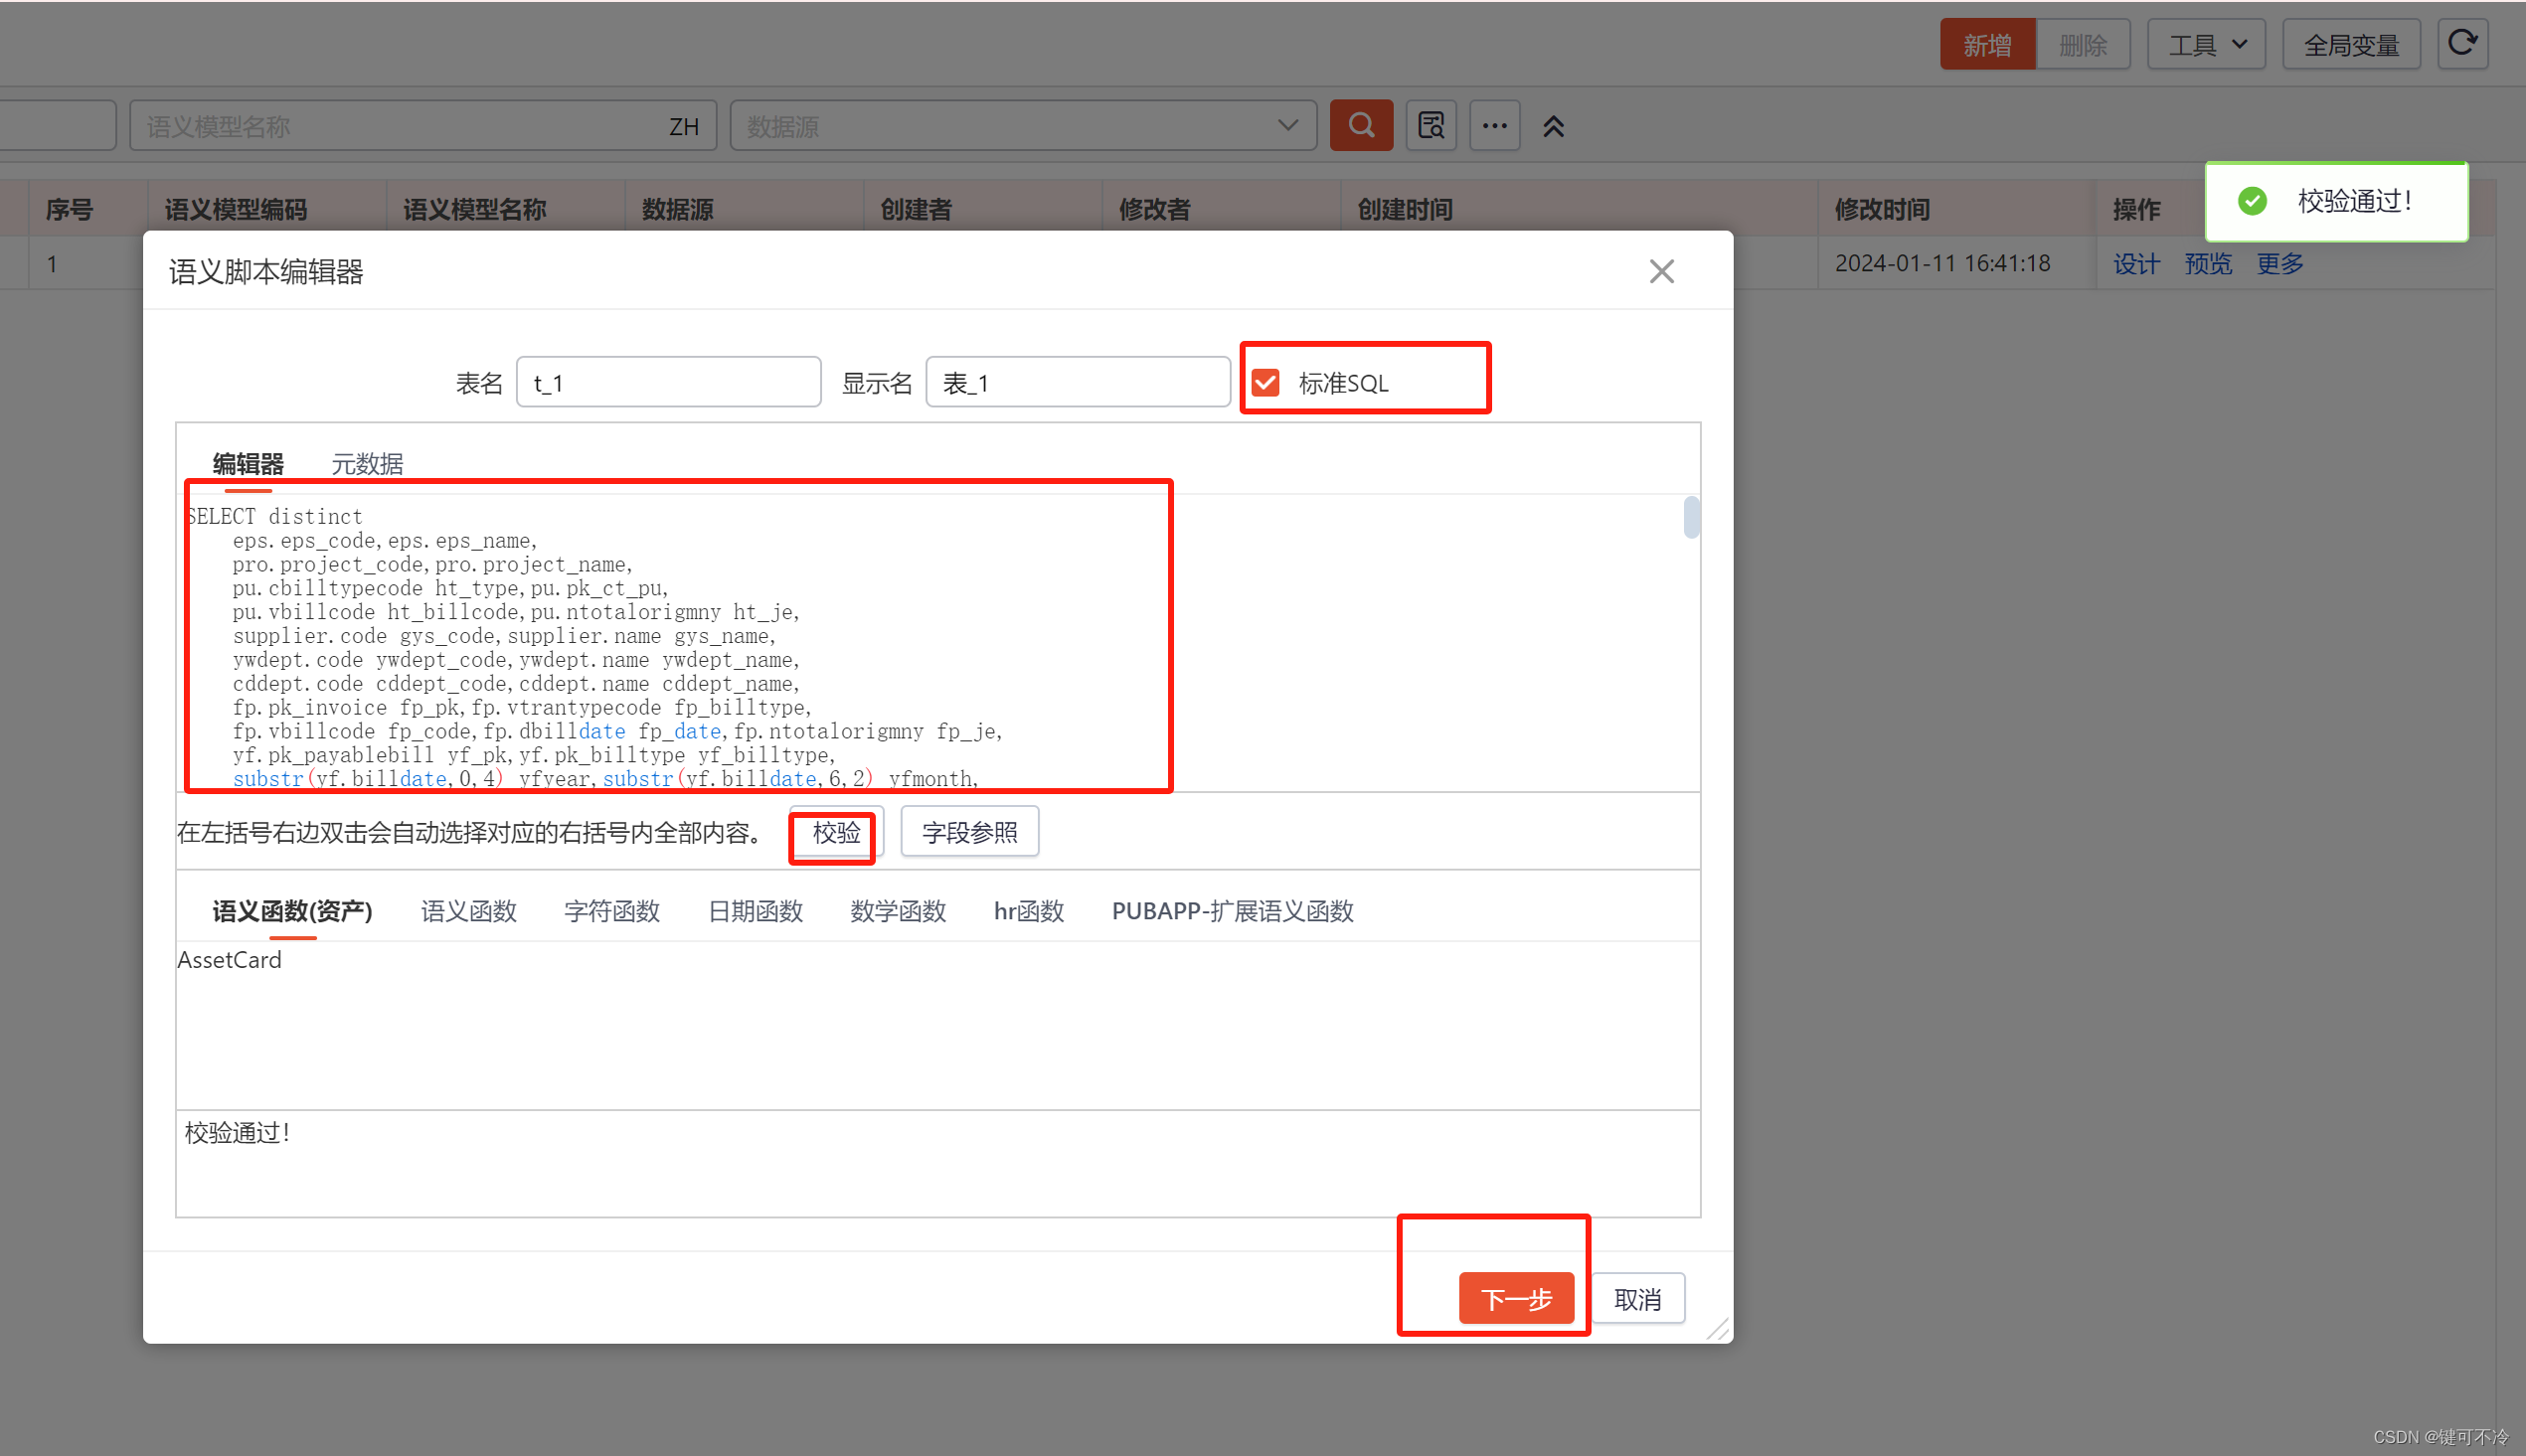
Task: Uncheck the 标准SQL checkbox
Action: 1265,382
